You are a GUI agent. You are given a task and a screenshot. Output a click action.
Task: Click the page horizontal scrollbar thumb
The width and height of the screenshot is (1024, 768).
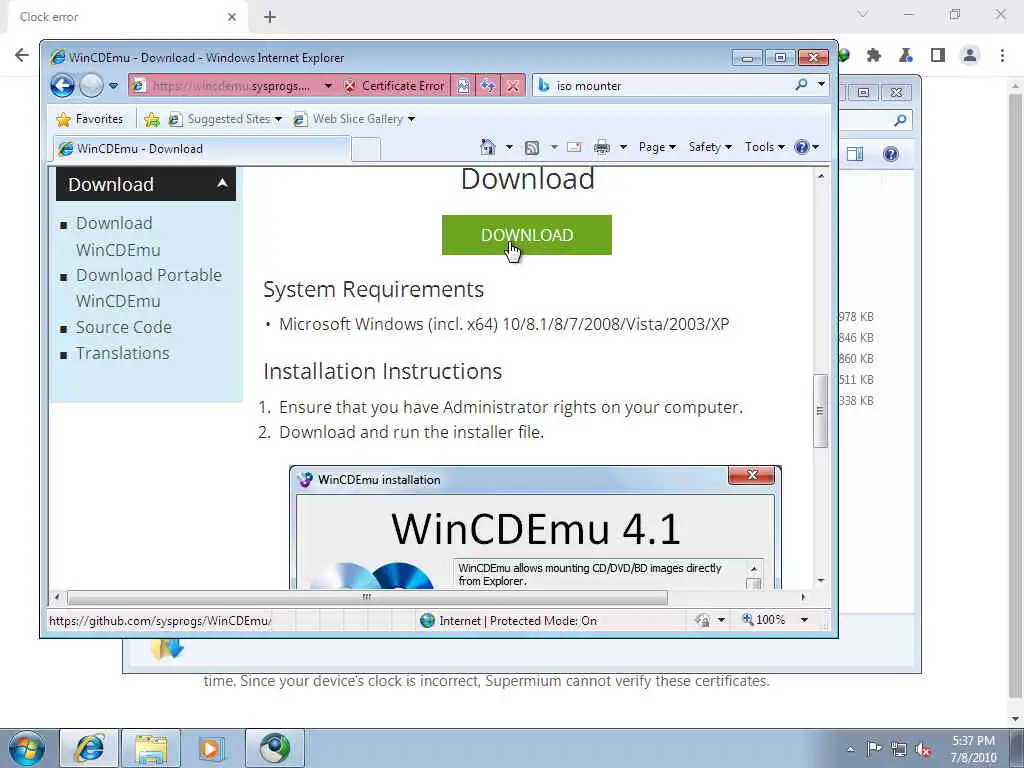coord(367,597)
